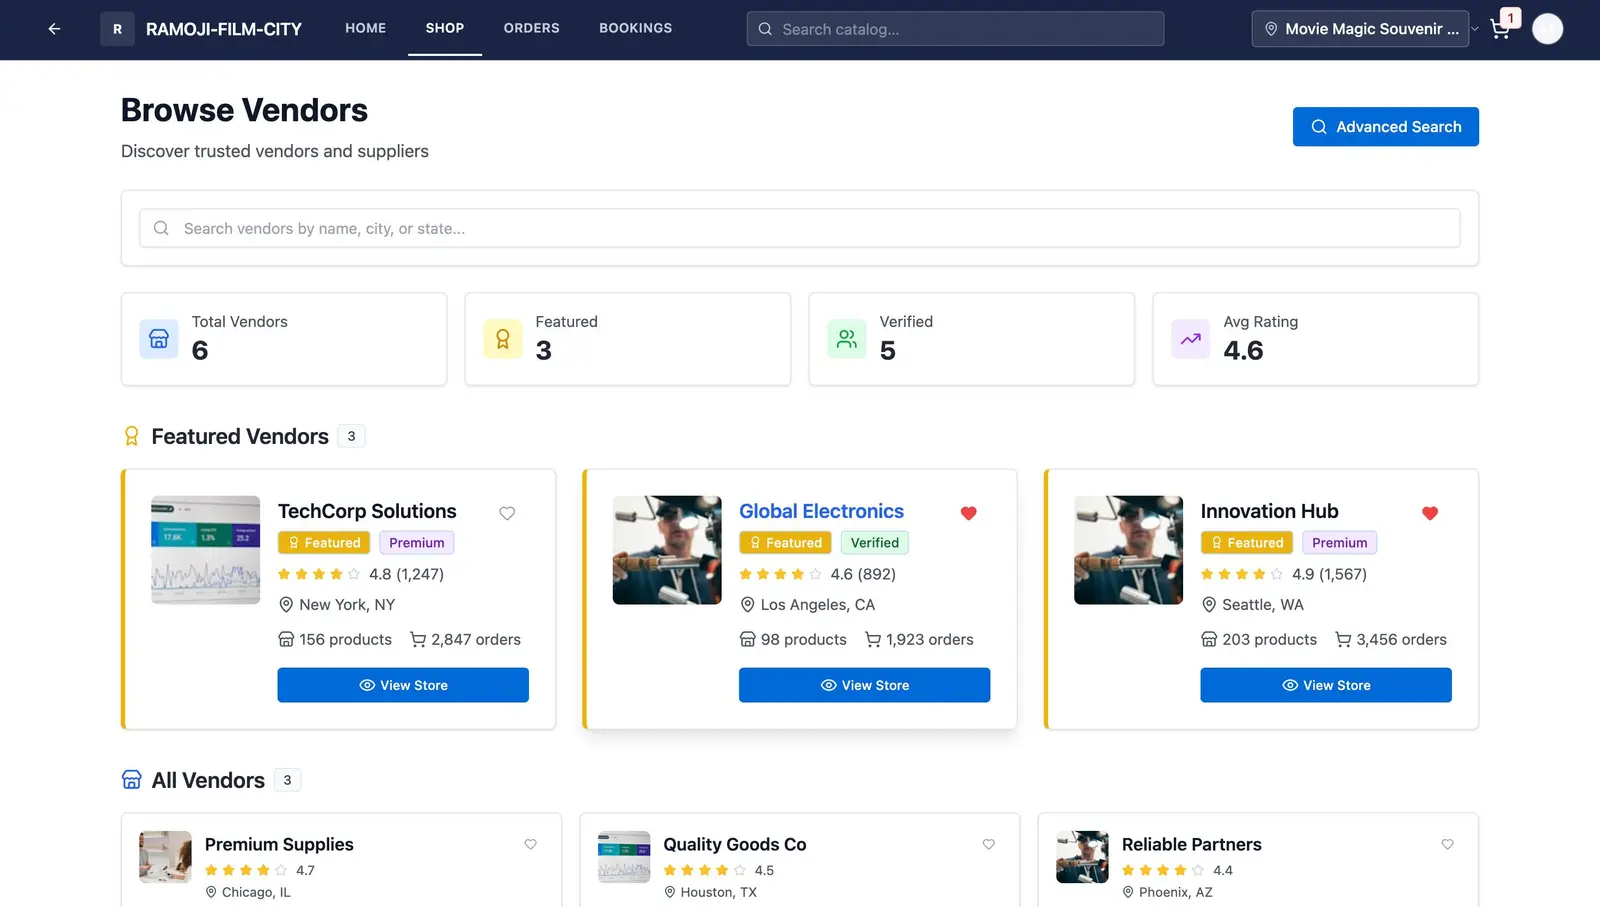Click the R logo badge
The width and height of the screenshot is (1600, 907).
[117, 29]
